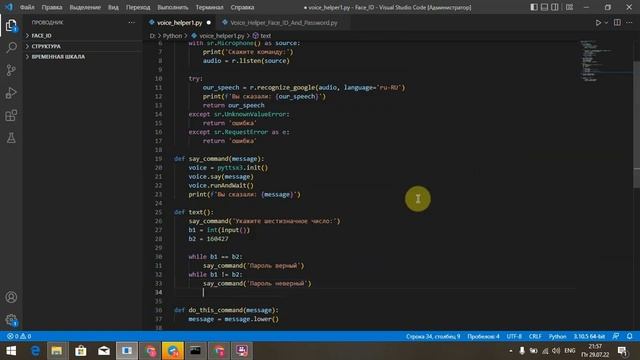Open the Run and Debug view

tap(11, 93)
